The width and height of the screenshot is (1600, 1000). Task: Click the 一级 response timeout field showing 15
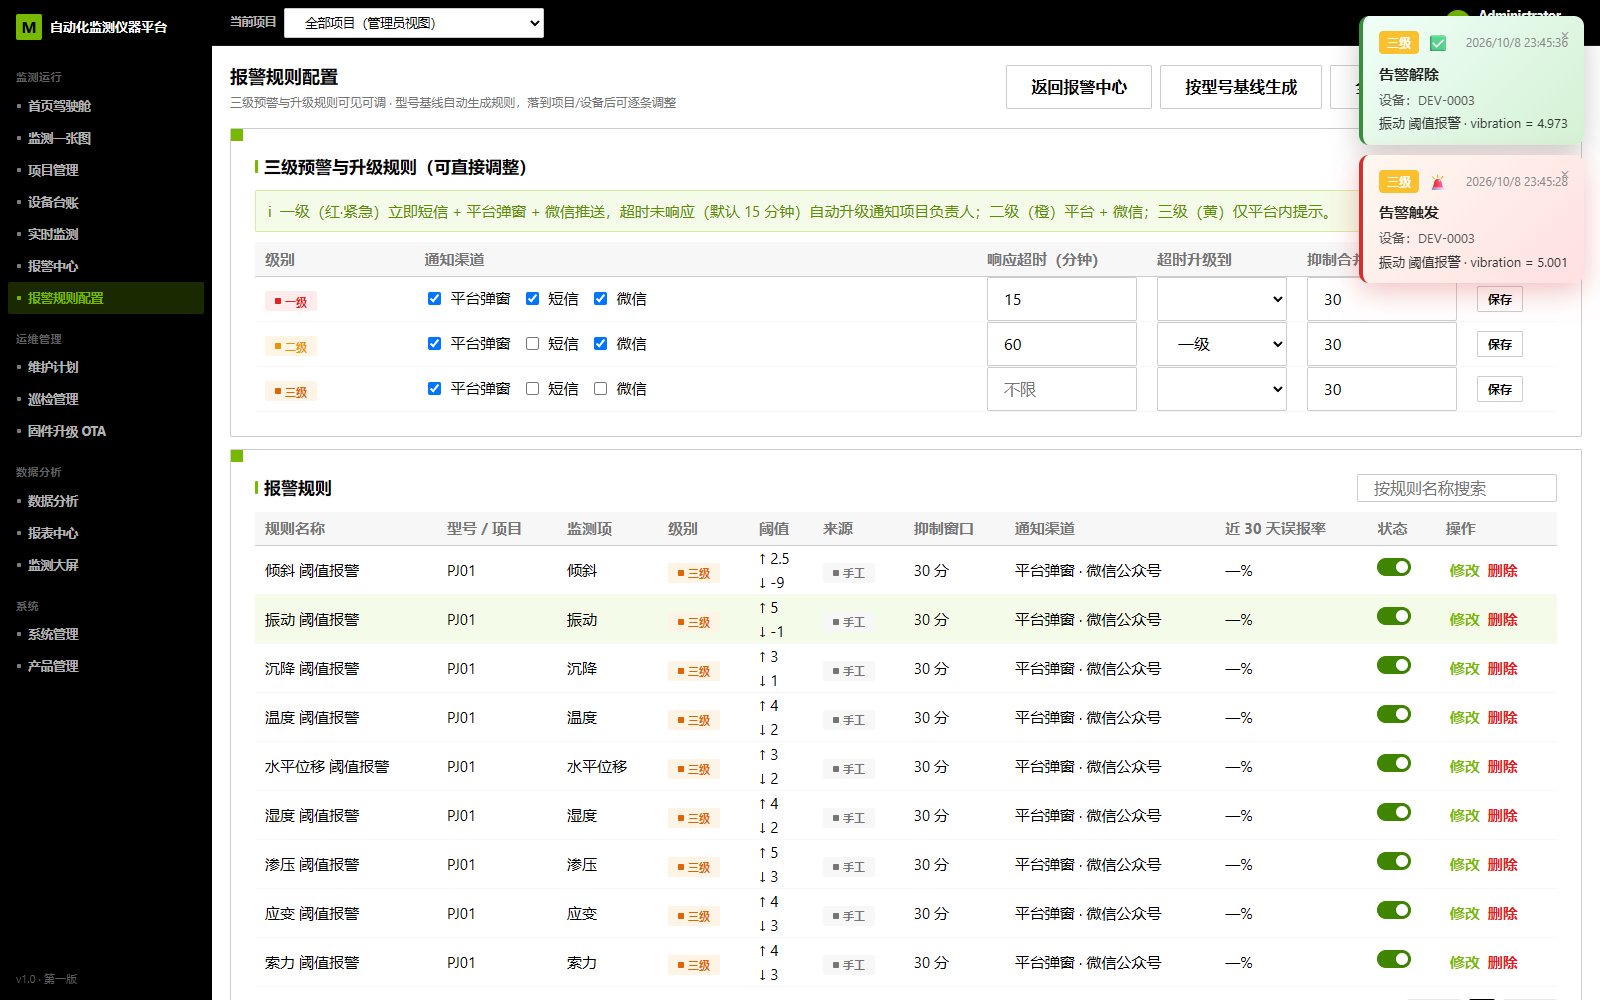pyautogui.click(x=1062, y=299)
